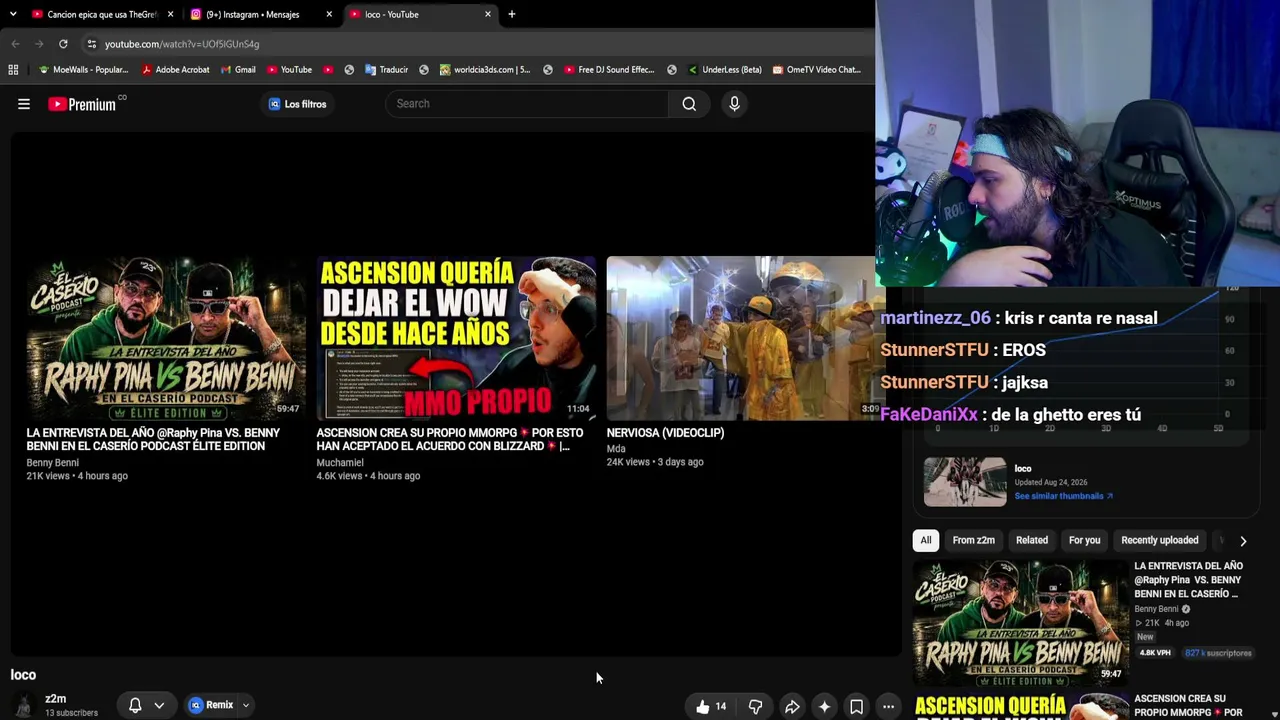Click the sparkle AI icon button

pos(824,707)
